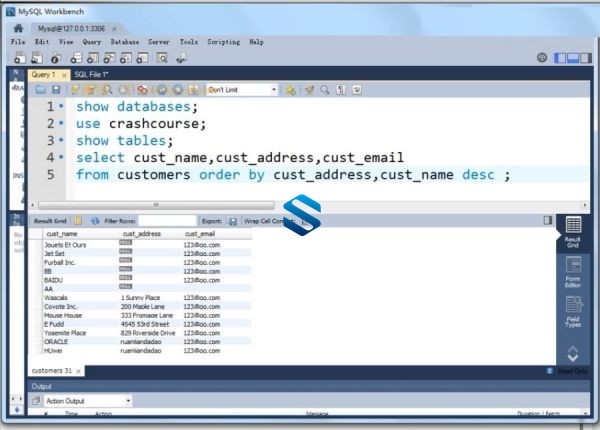
Task: Open the home screen tab icon
Action: 18,28
